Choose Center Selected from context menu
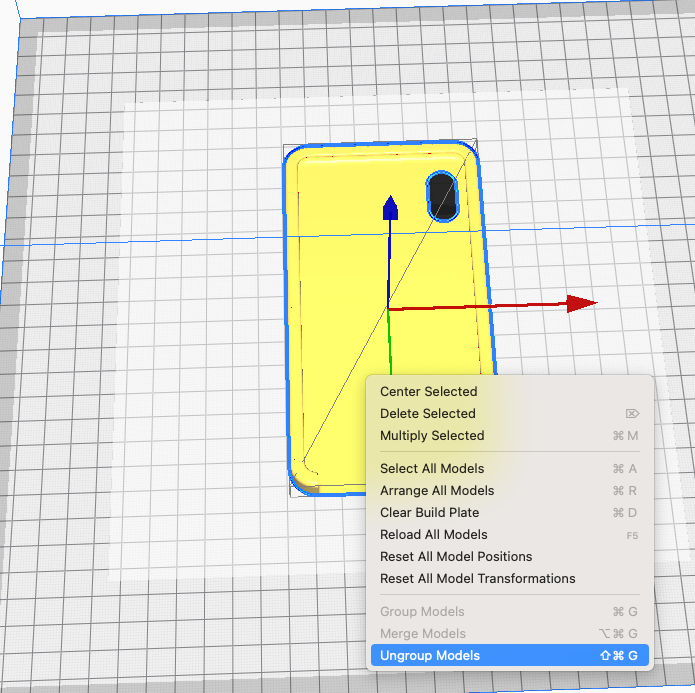 click(x=510, y=392)
